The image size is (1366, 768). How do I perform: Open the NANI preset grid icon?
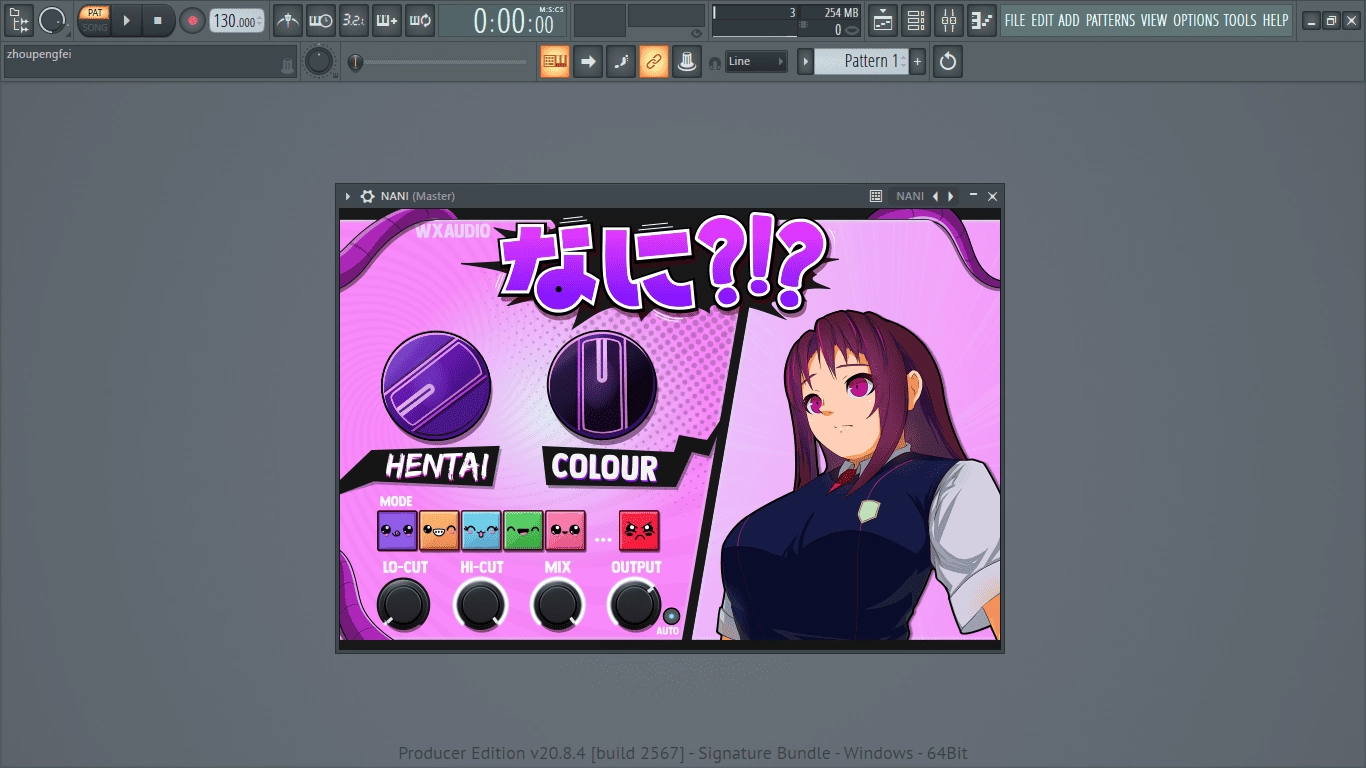tap(875, 196)
